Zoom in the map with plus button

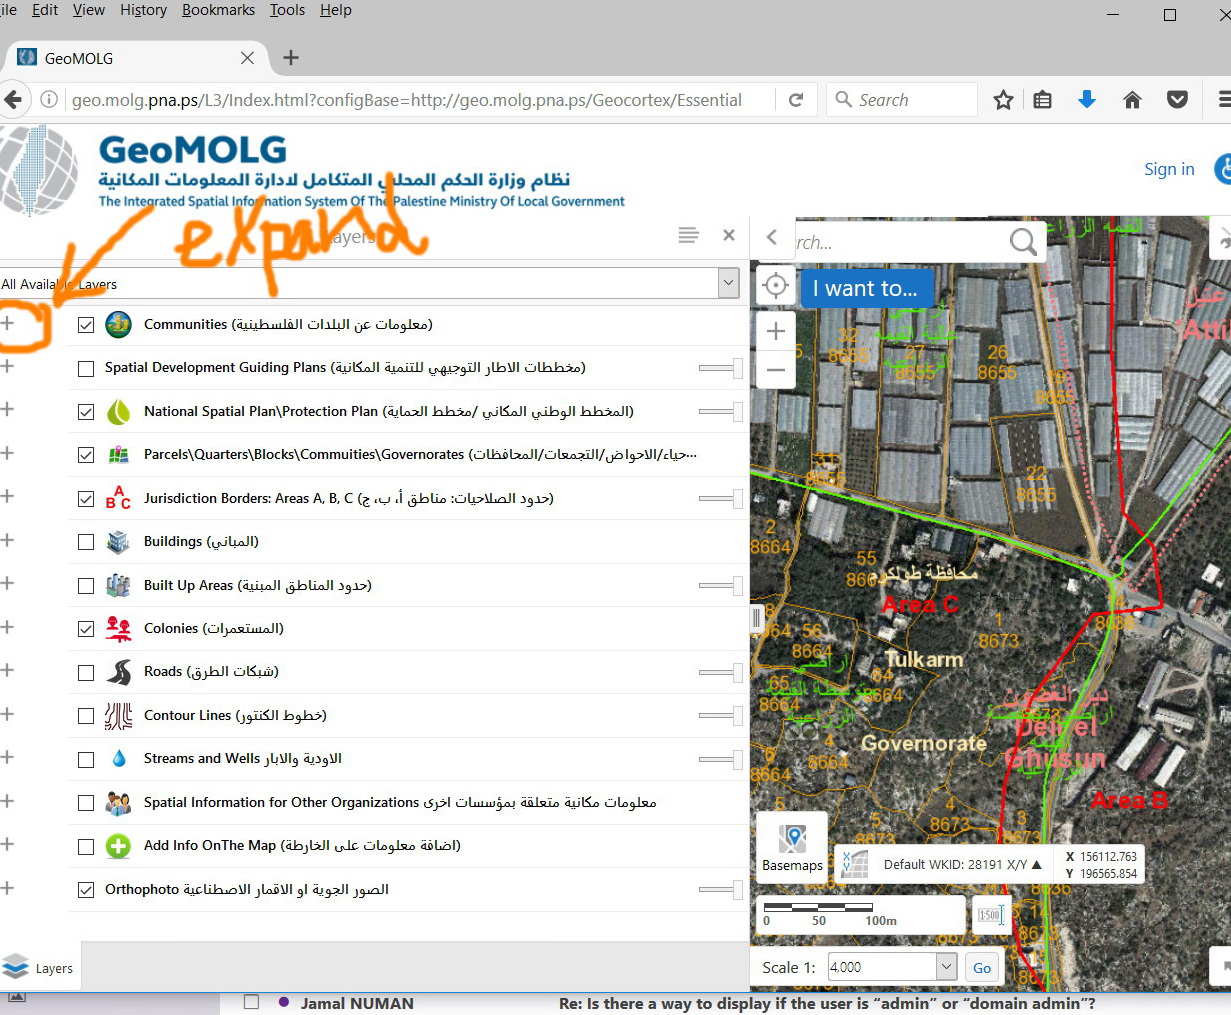click(775, 330)
